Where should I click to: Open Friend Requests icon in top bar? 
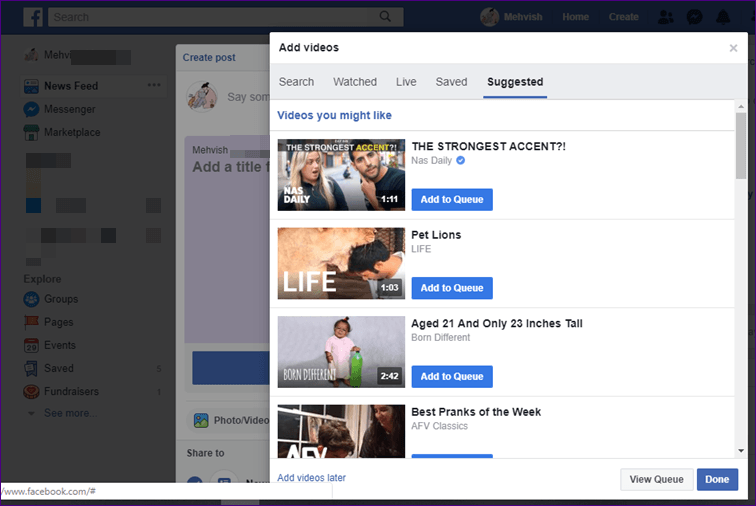(665, 17)
